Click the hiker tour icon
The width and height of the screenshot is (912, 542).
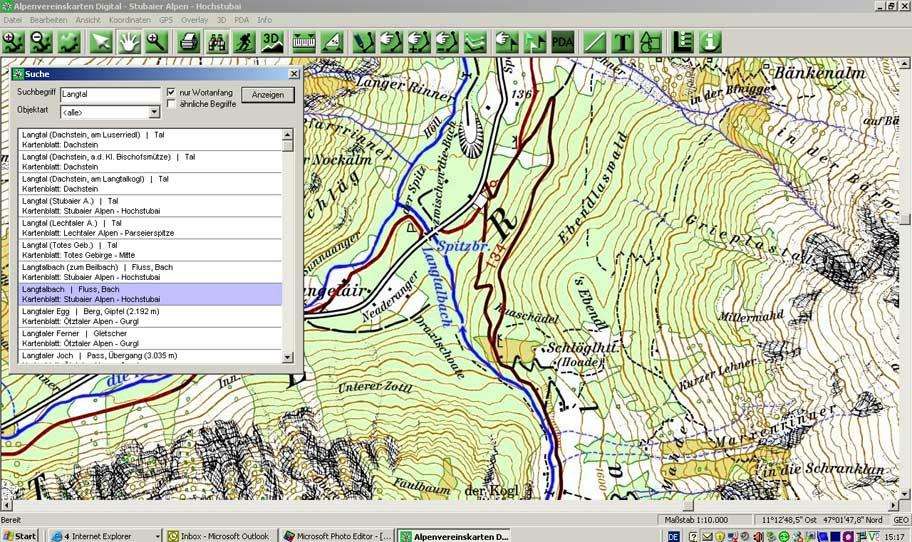(x=244, y=42)
